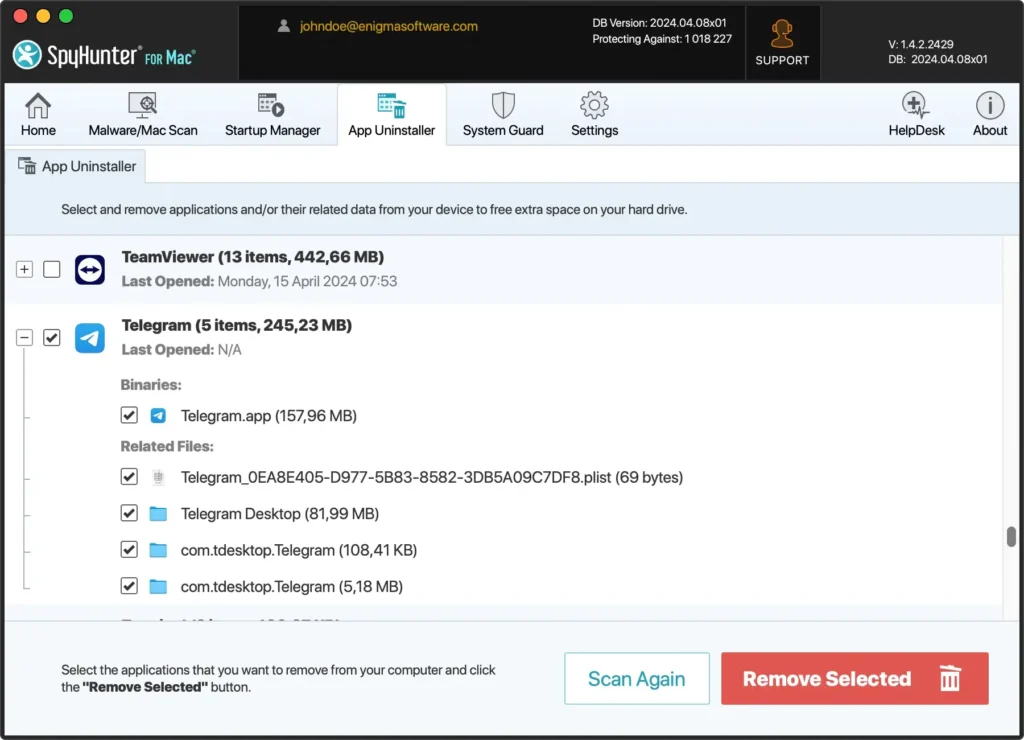Click the vertical scrollbar handle

[1011, 536]
